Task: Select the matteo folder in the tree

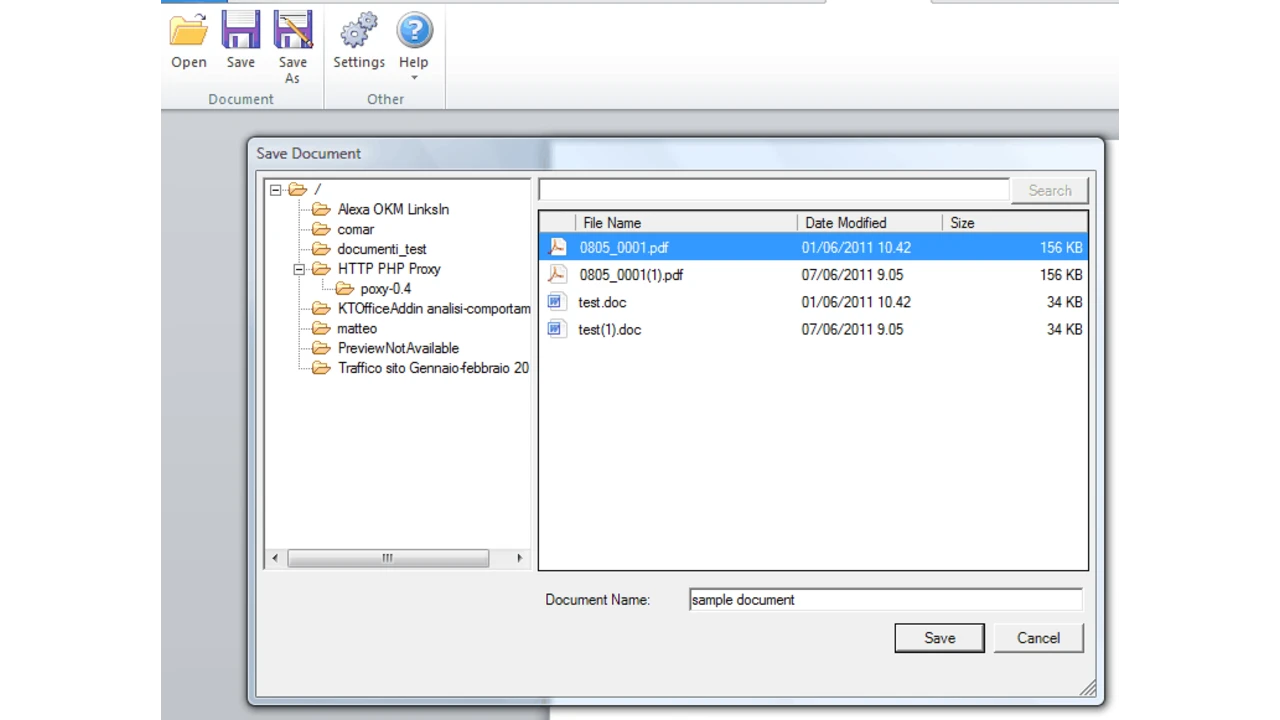Action: (357, 328)
